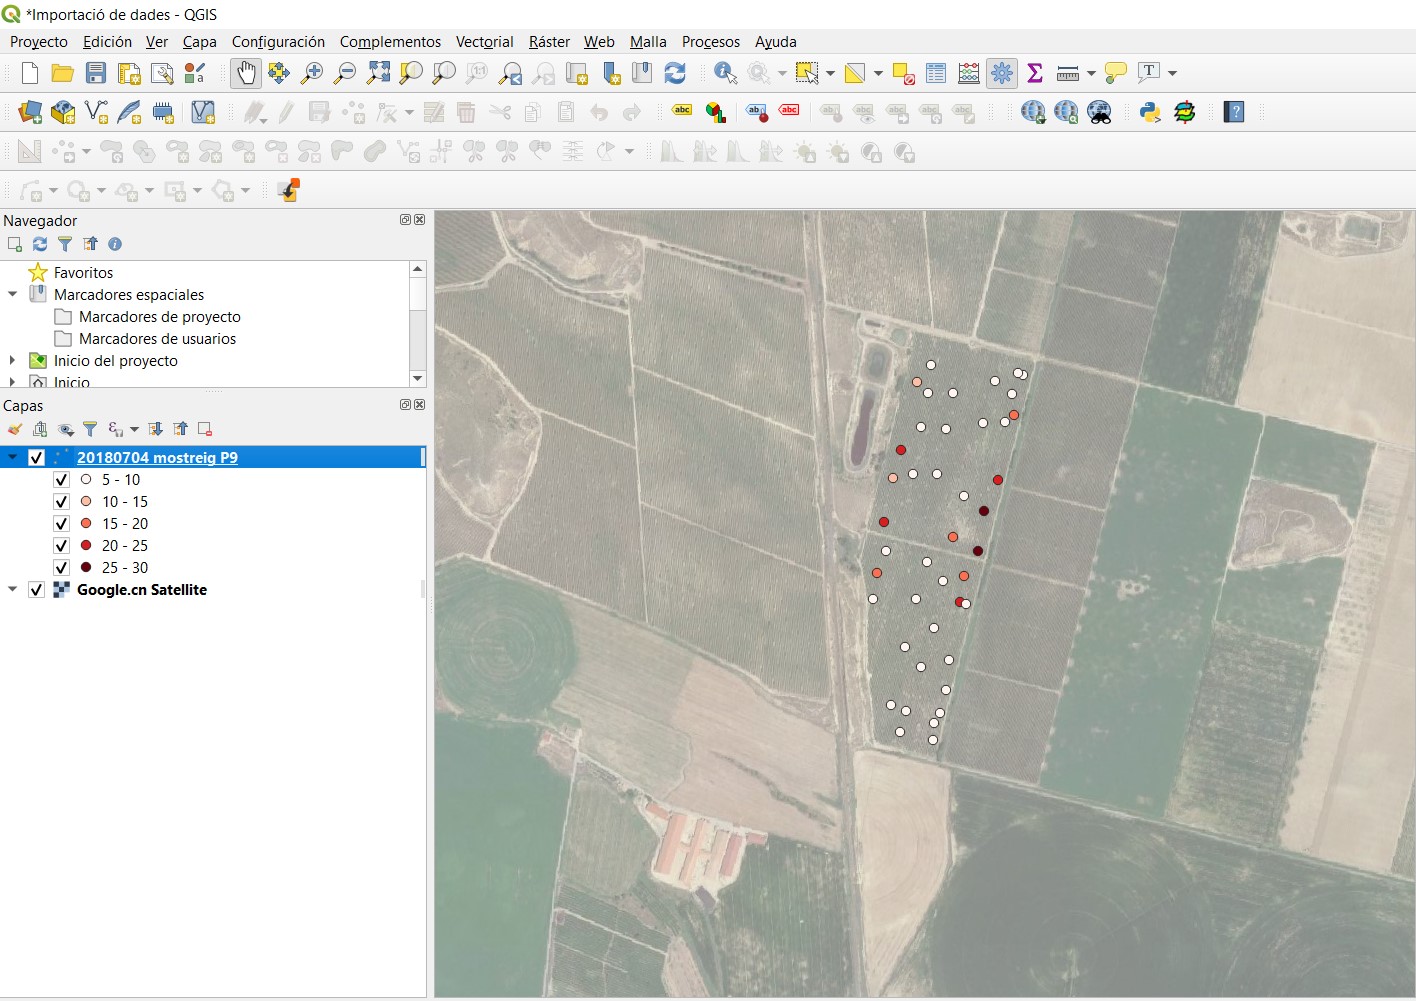The width and height of the screenshot is (1416, 1001).
Task: Collapse the 20180704 mostreig P9 layer legend
Action: pyautogui.click(x=12, y=457)
